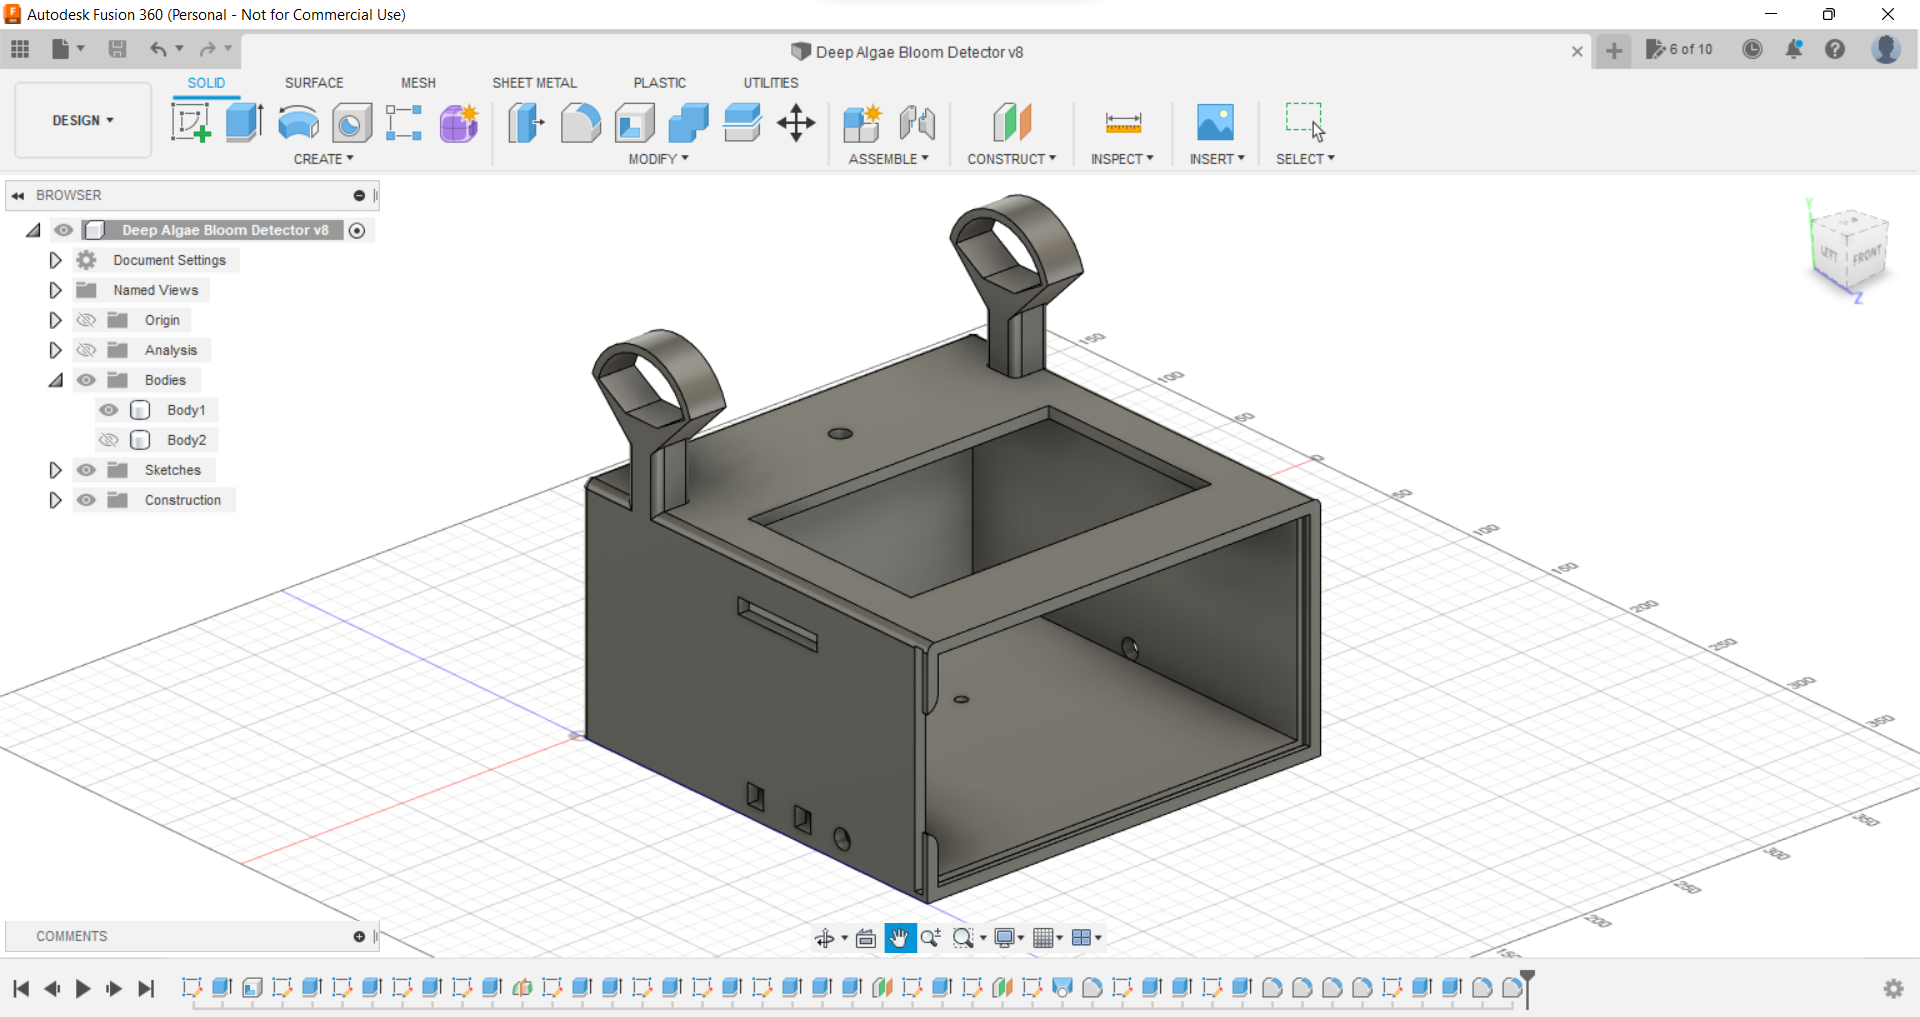Open the Job Status clock icon

click(x=1752, y=49)
